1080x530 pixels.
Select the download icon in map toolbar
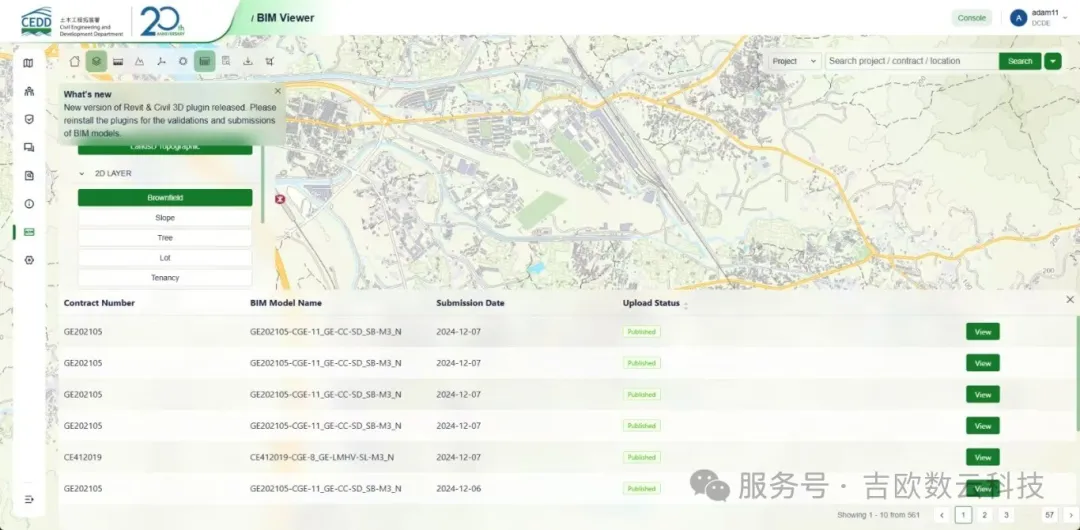[x=248, y=61]
